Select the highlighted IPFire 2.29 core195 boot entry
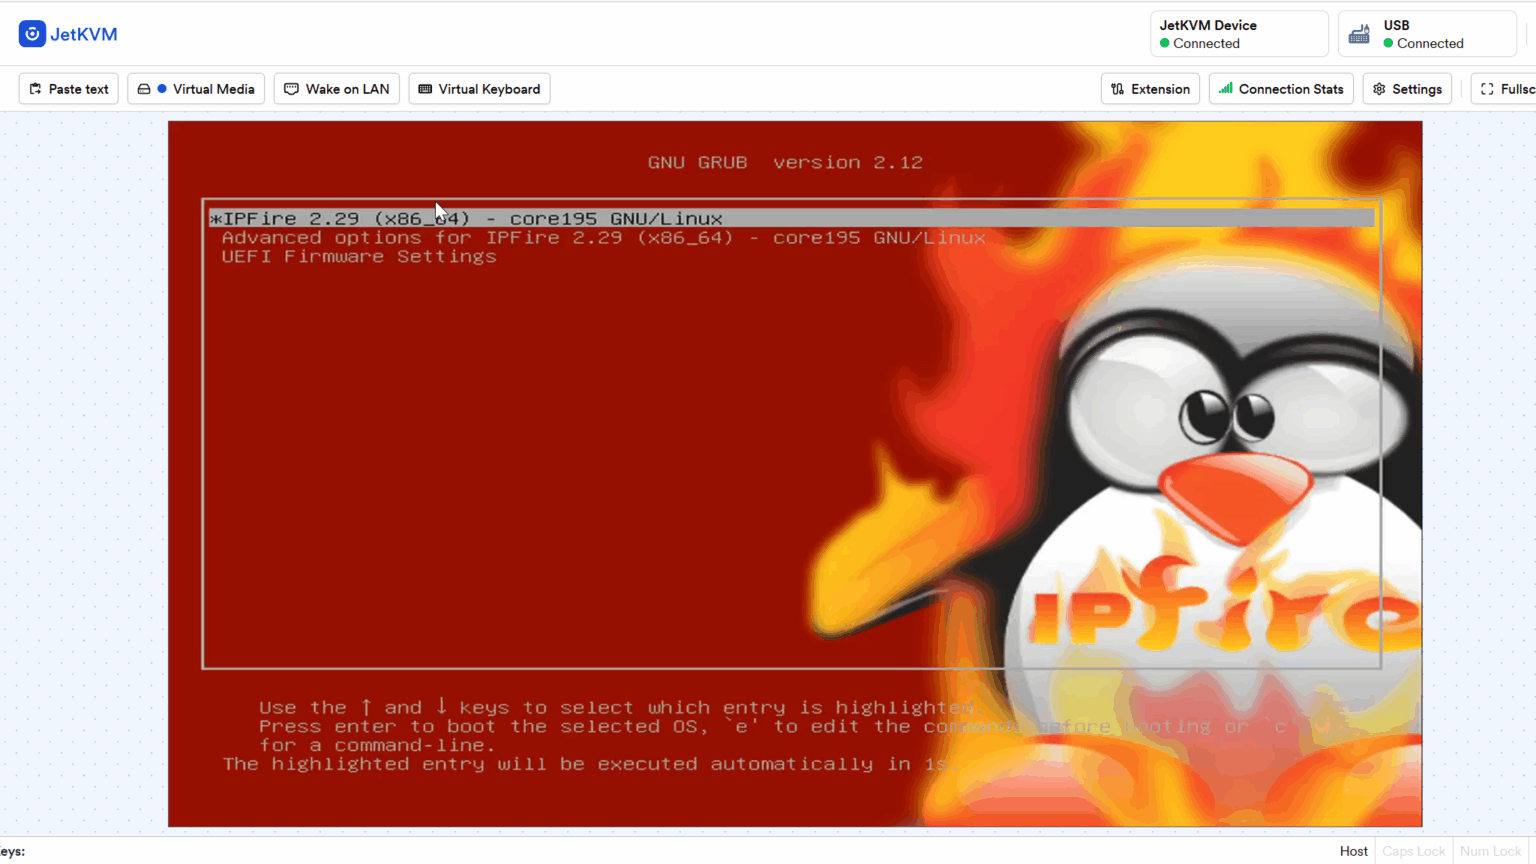The image size is (1536, 864). click(466, 218)
